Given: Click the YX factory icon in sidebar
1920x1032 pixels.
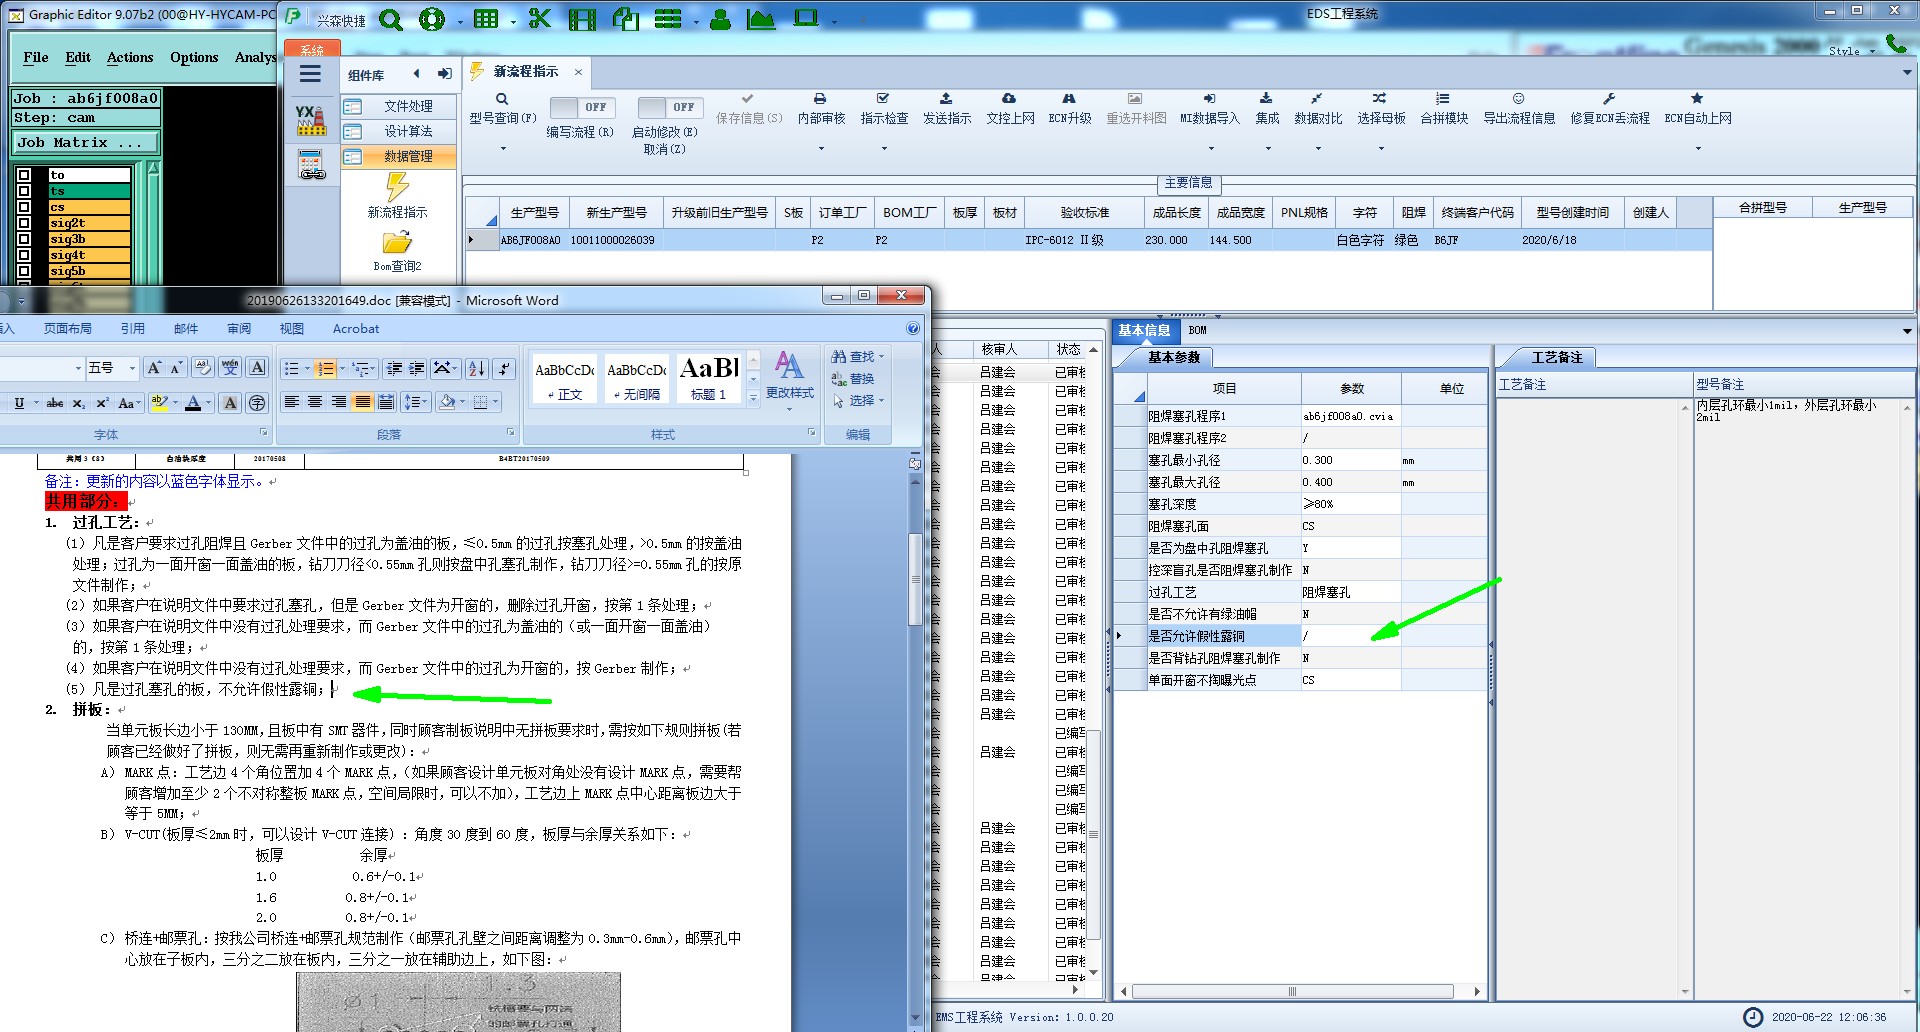Looking at the screenshot, I should pyautogui.click(x=311, y=120).
